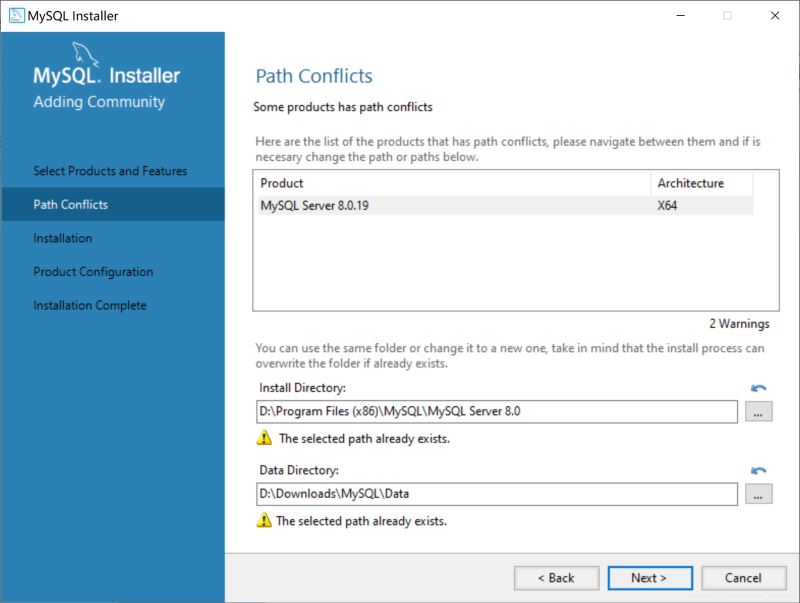Select Installation Complete in the sidebar
The height and width of the screenshot is (603, 800).
91,305
